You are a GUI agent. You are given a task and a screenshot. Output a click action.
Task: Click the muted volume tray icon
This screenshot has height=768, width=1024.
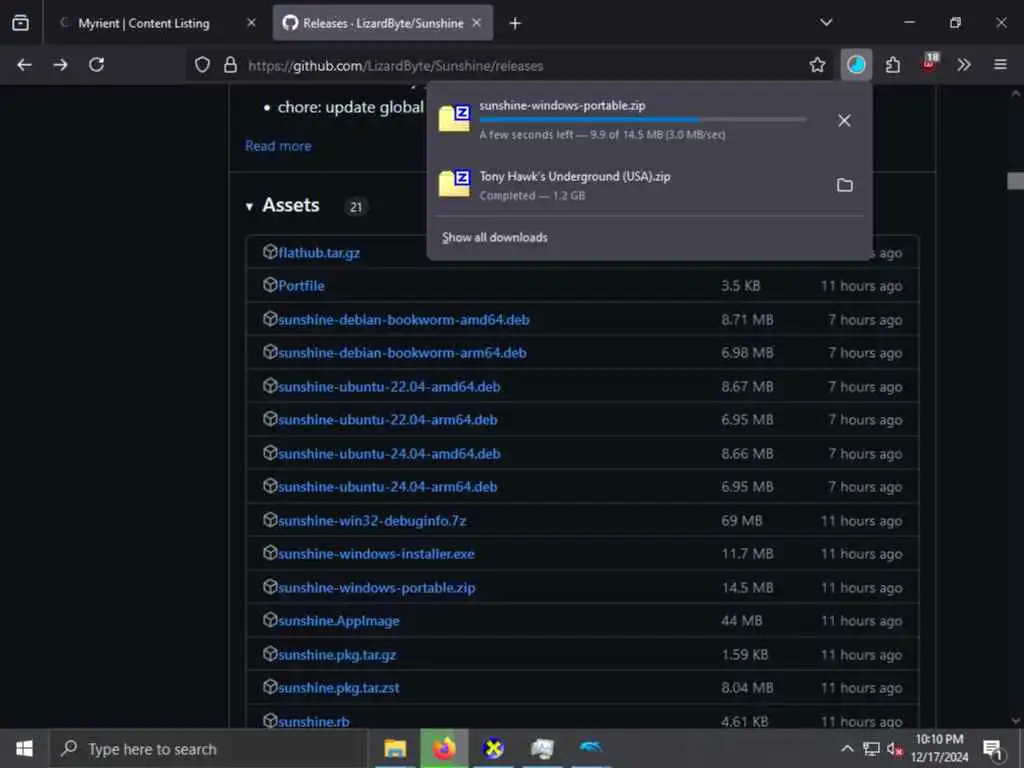pyautogui.click(x=894, y=749)
